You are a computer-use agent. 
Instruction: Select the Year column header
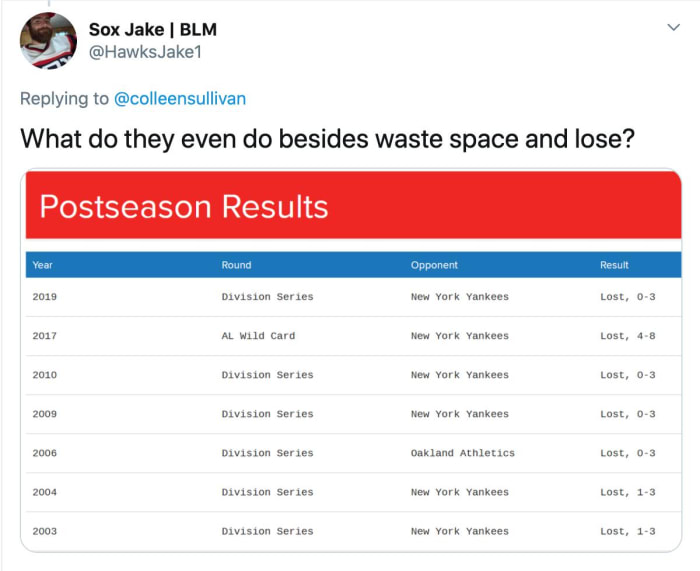coord(43,265)
